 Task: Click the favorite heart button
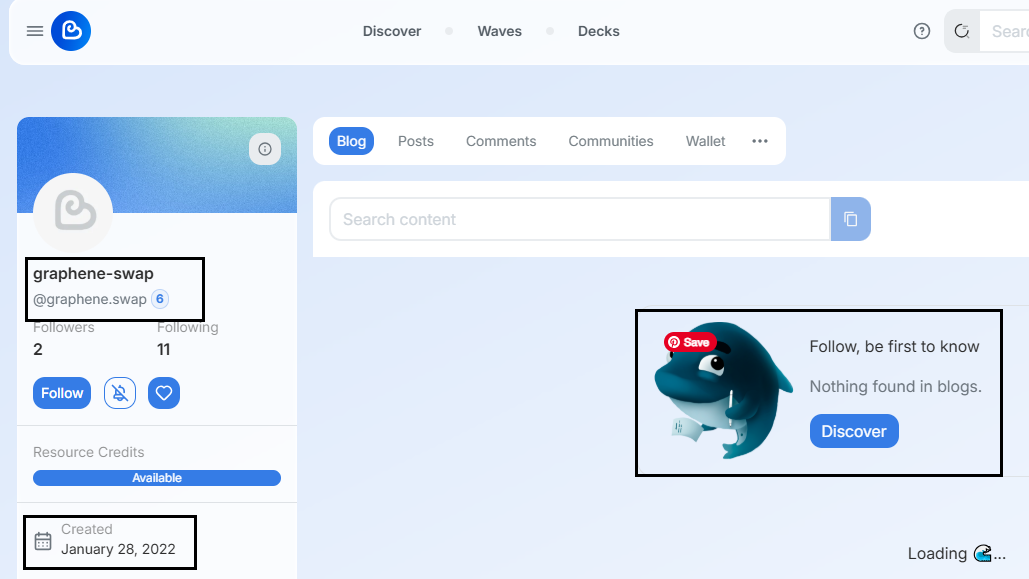[164, 393]
